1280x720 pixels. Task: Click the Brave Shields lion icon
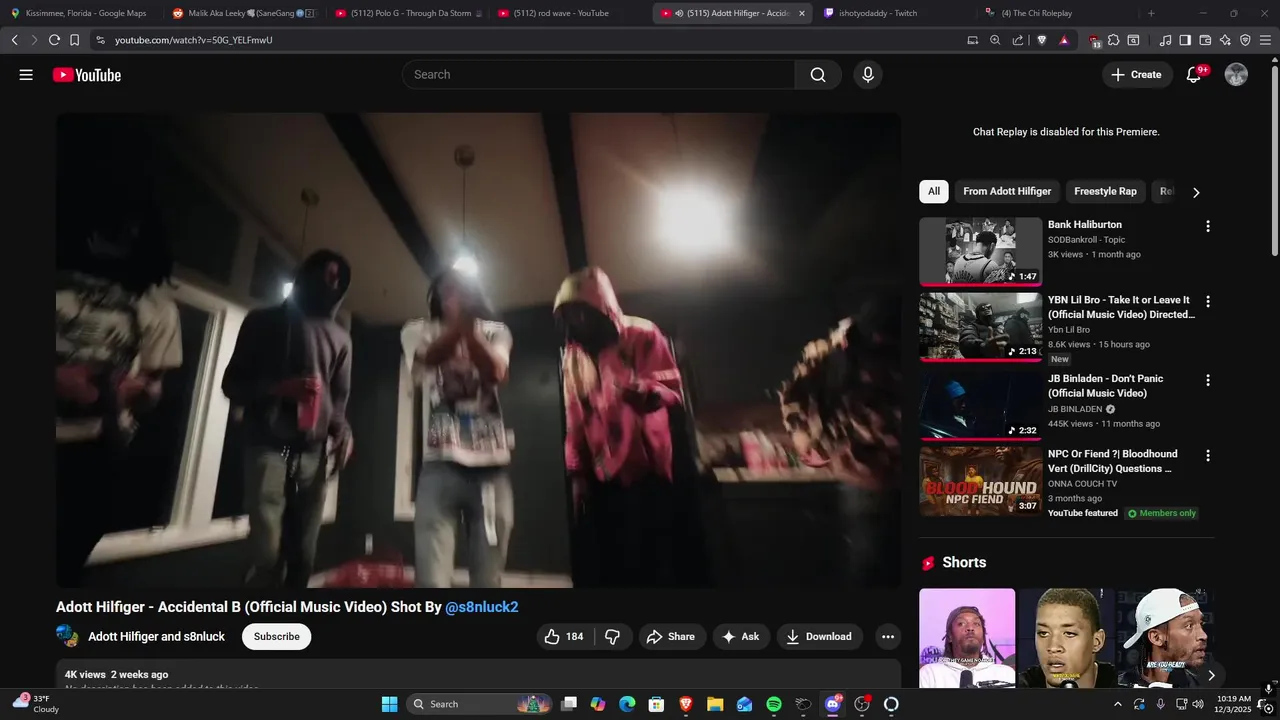click(1042, 40)
